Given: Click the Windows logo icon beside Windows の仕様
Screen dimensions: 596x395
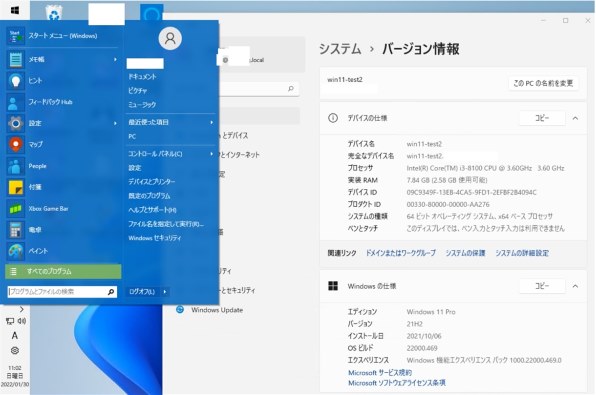Looking at the screenshot, I should (333, 286).
